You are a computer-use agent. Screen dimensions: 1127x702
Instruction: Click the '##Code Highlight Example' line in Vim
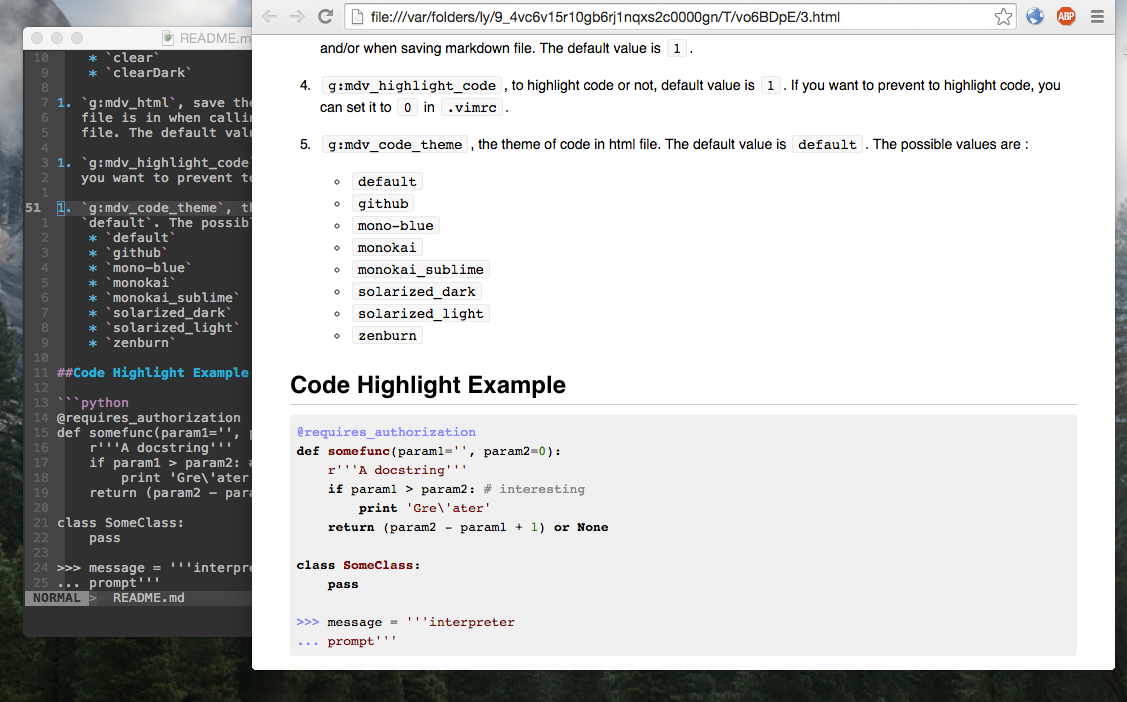click(x=152, y=373)
